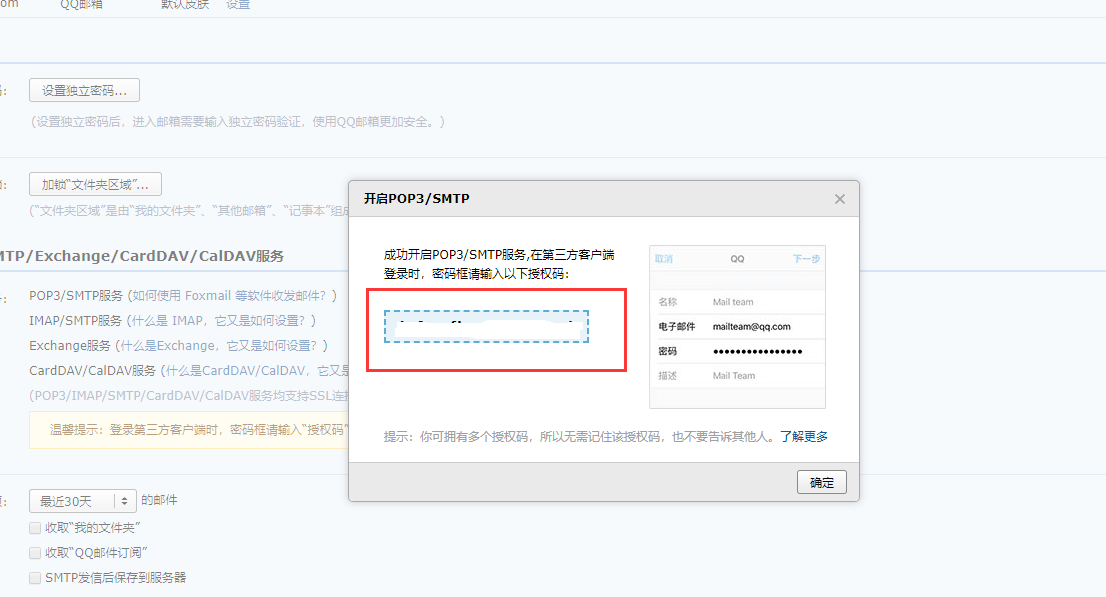Image resolution: width=1106 pixels, height=597 pixels.
Task: Select 默认皮肤 in the top bar
Action: 184,5
